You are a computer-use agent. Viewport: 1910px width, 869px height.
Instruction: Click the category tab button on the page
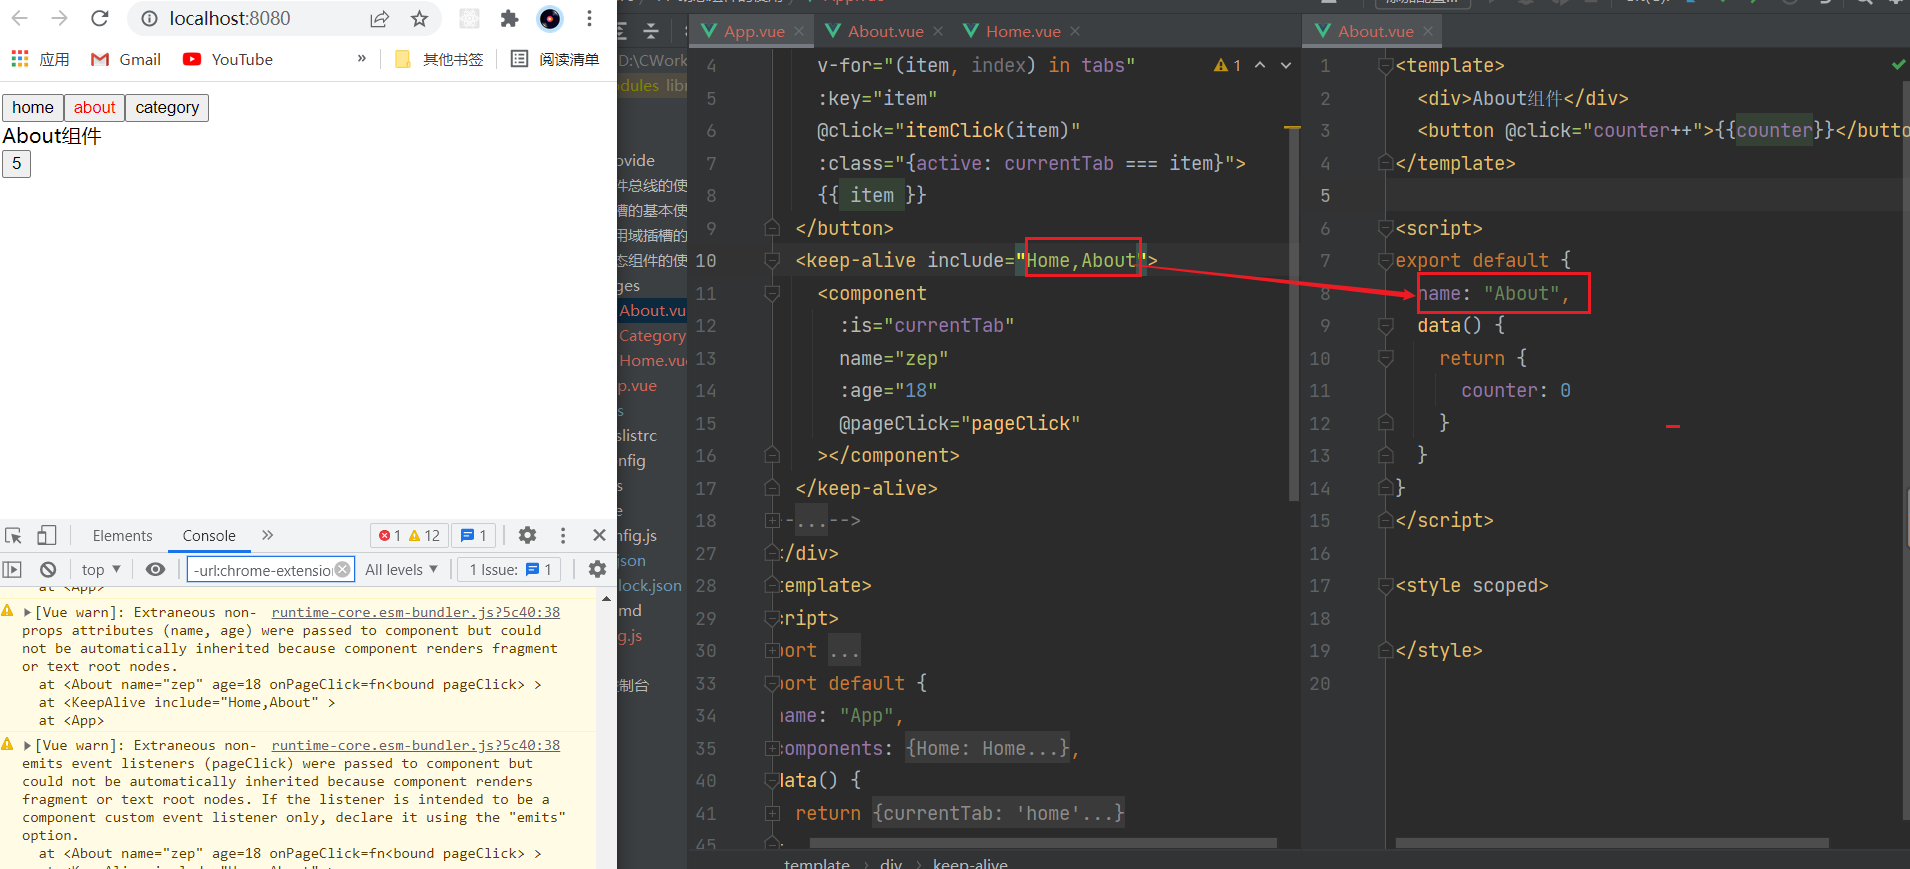point(167,107)
